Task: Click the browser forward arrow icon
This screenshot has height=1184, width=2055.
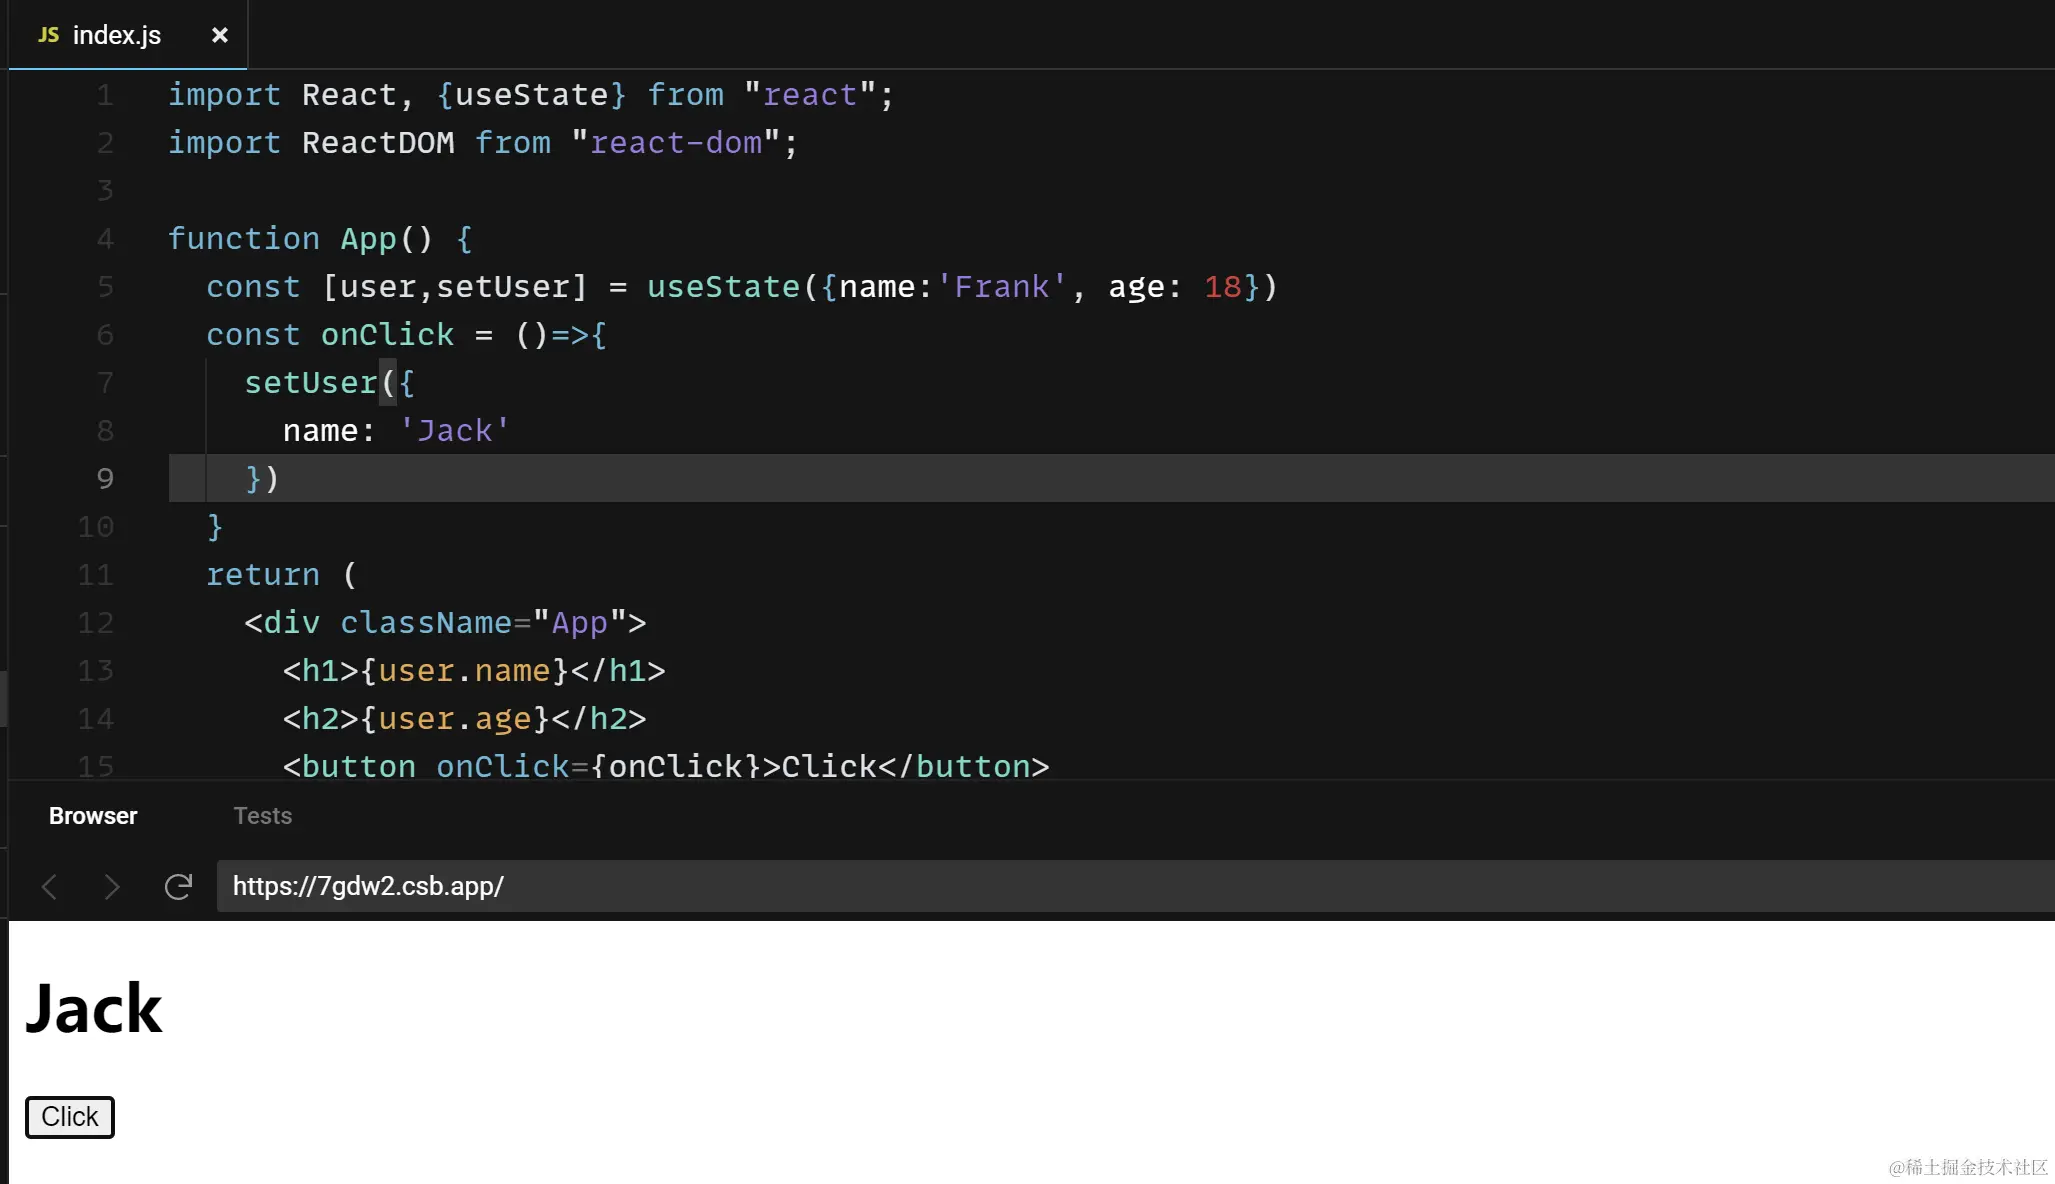Action: (111, 886)
